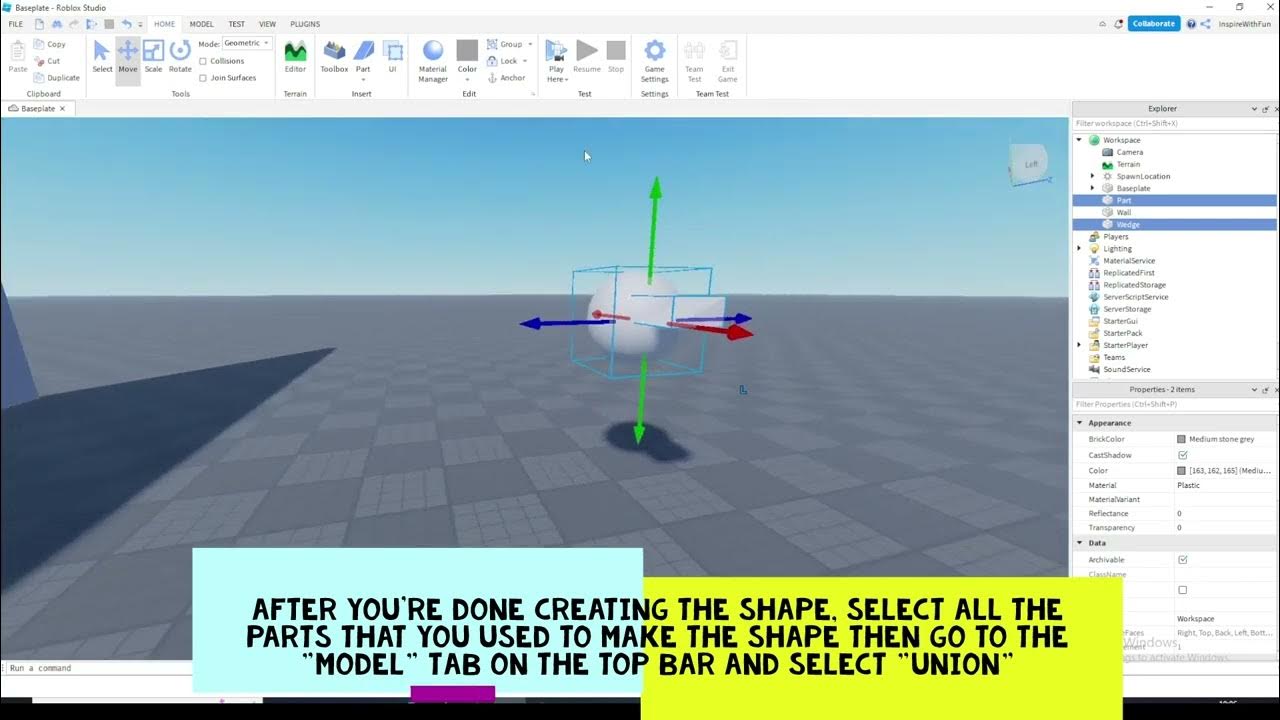This screenshot has width=1280, height=720.
Task: Toggle the Join Surfaces checkbox
Action: 203,78
